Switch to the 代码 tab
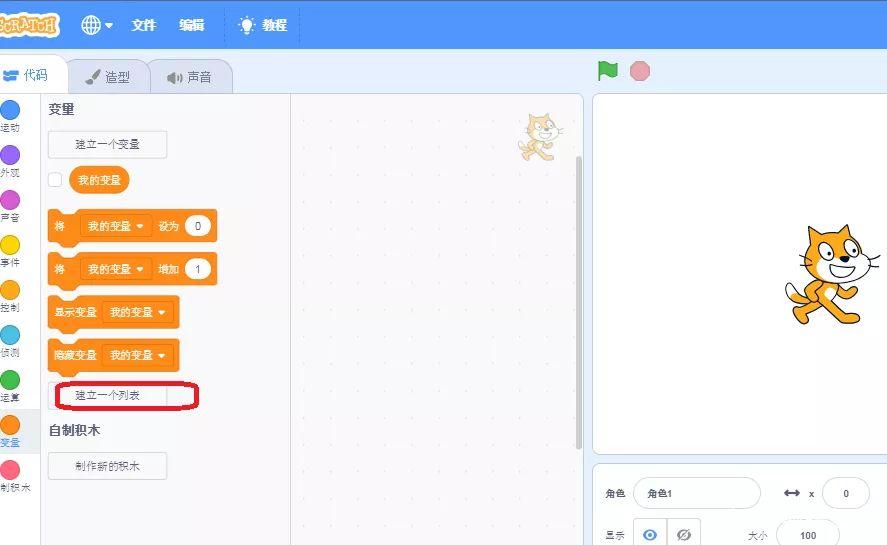Viewport: 887px width, 545px height. [33, 75]
